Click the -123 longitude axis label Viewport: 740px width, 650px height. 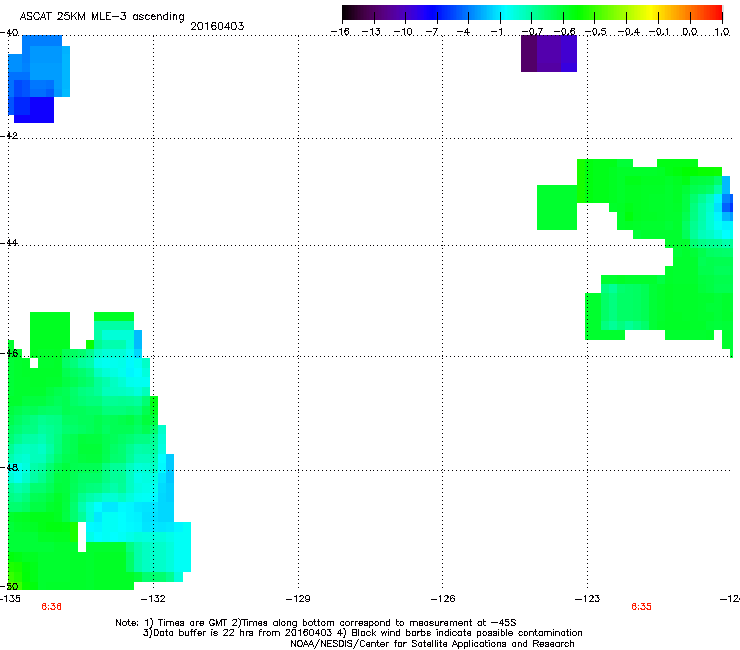pyautogui.click(x=587, y=599)
